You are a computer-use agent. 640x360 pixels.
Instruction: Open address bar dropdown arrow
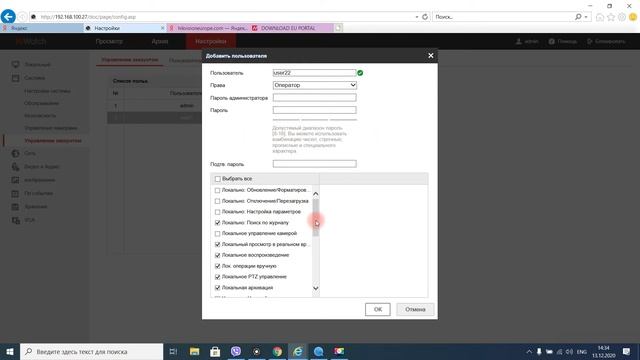417,17
